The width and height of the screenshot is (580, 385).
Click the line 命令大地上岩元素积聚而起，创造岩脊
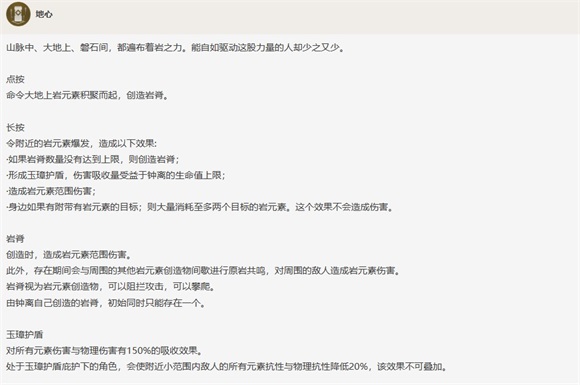87,95
